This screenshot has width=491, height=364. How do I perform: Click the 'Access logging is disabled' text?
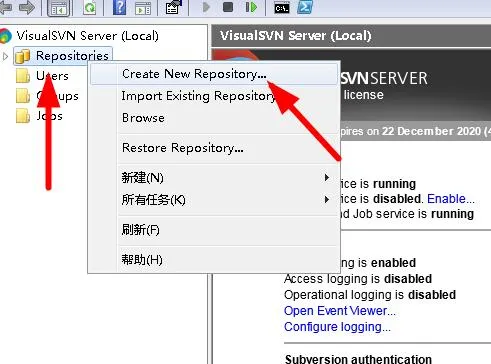[x=358, y=279]
